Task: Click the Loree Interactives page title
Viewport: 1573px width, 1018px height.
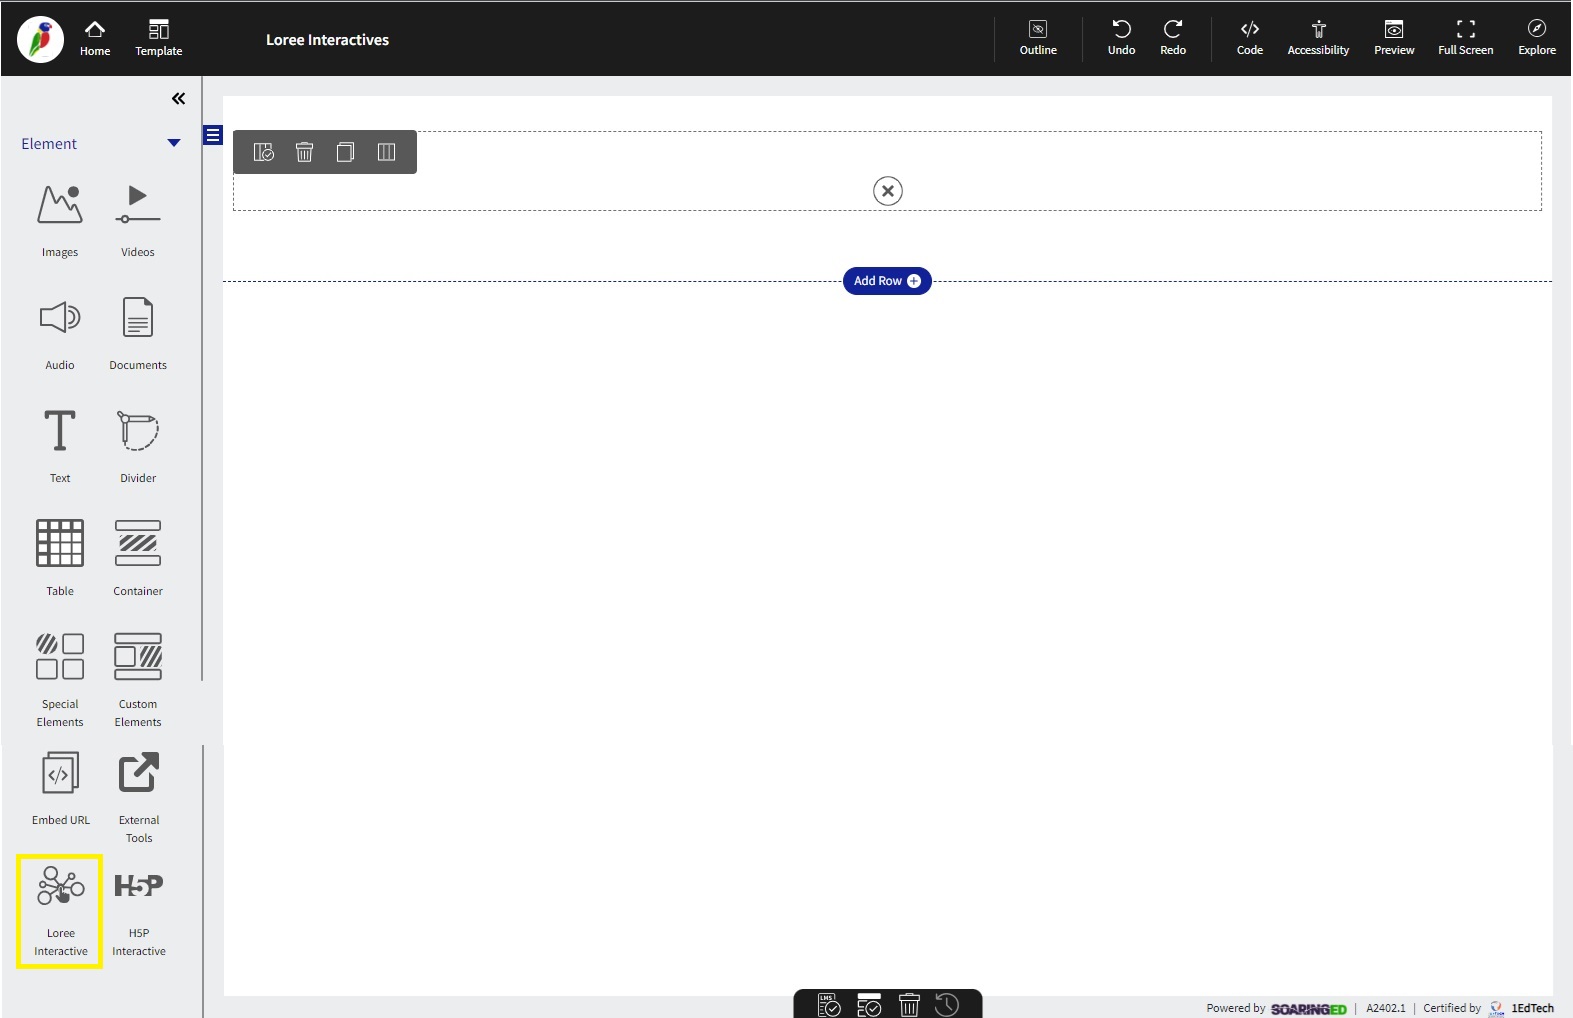Action: [327, 40]
